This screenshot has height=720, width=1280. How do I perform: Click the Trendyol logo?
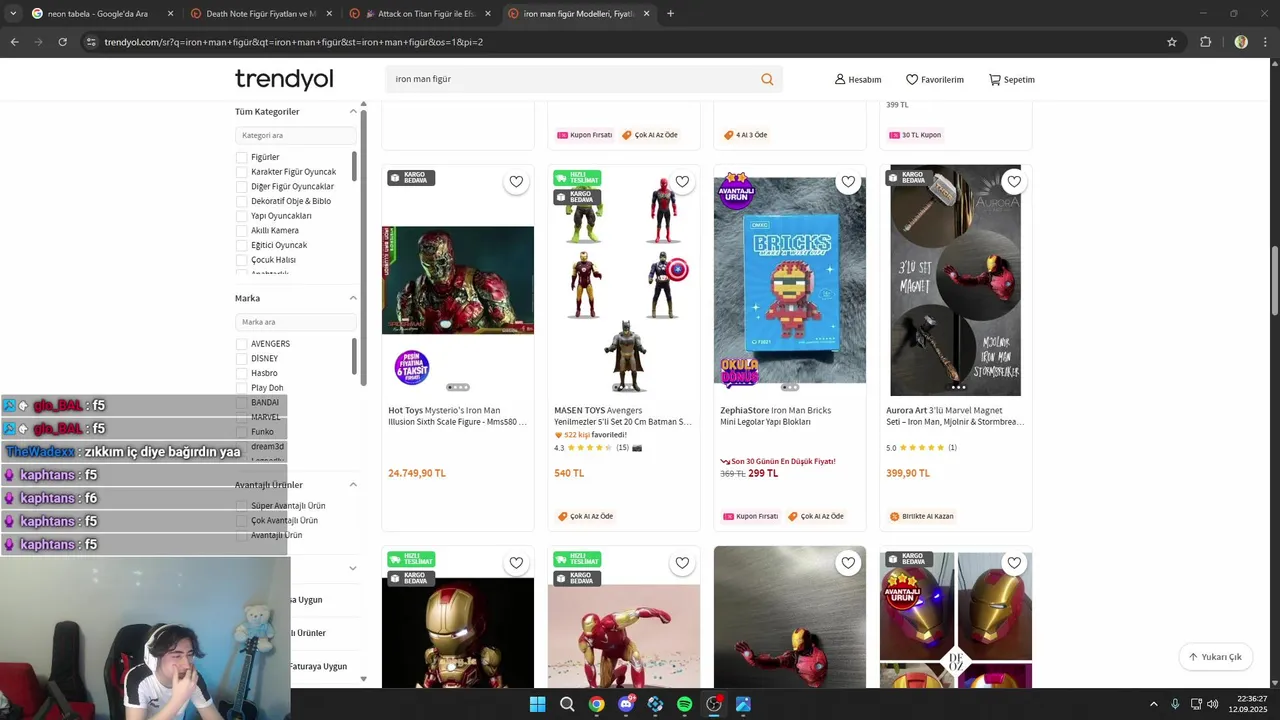click(x=284, y=79)
